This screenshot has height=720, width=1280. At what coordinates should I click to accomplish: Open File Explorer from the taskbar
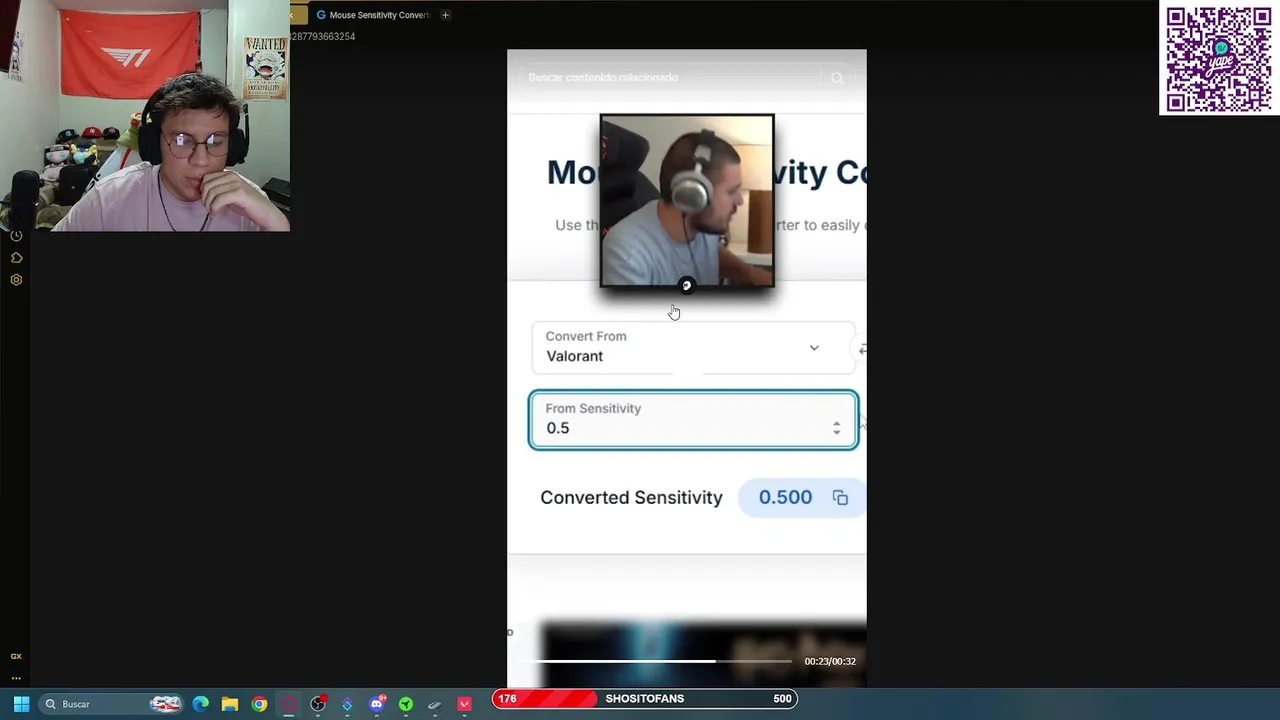(230, 704)
